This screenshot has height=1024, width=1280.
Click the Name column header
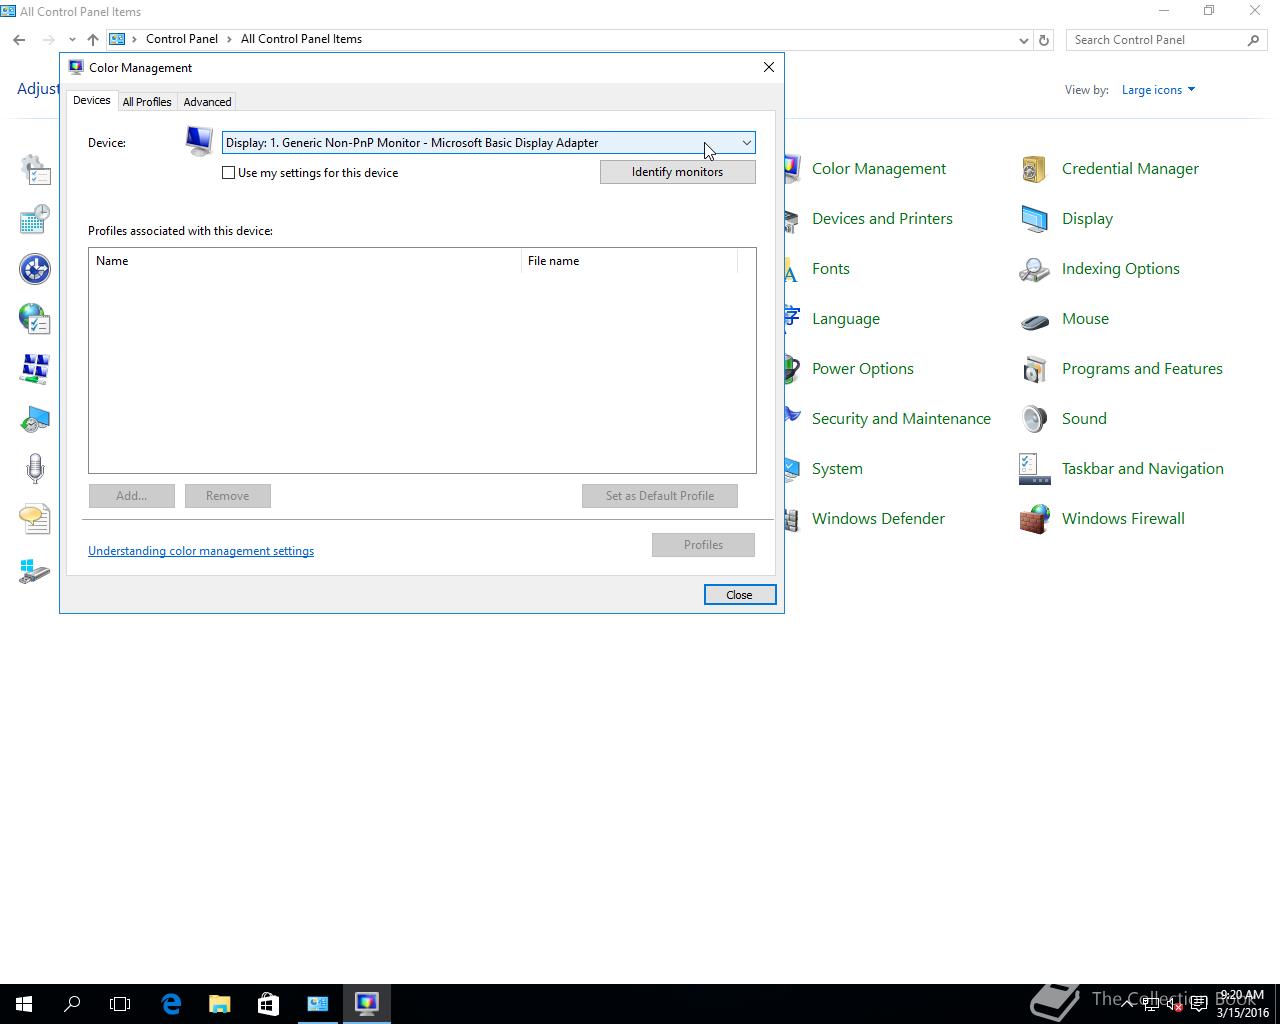coord(305,261)
